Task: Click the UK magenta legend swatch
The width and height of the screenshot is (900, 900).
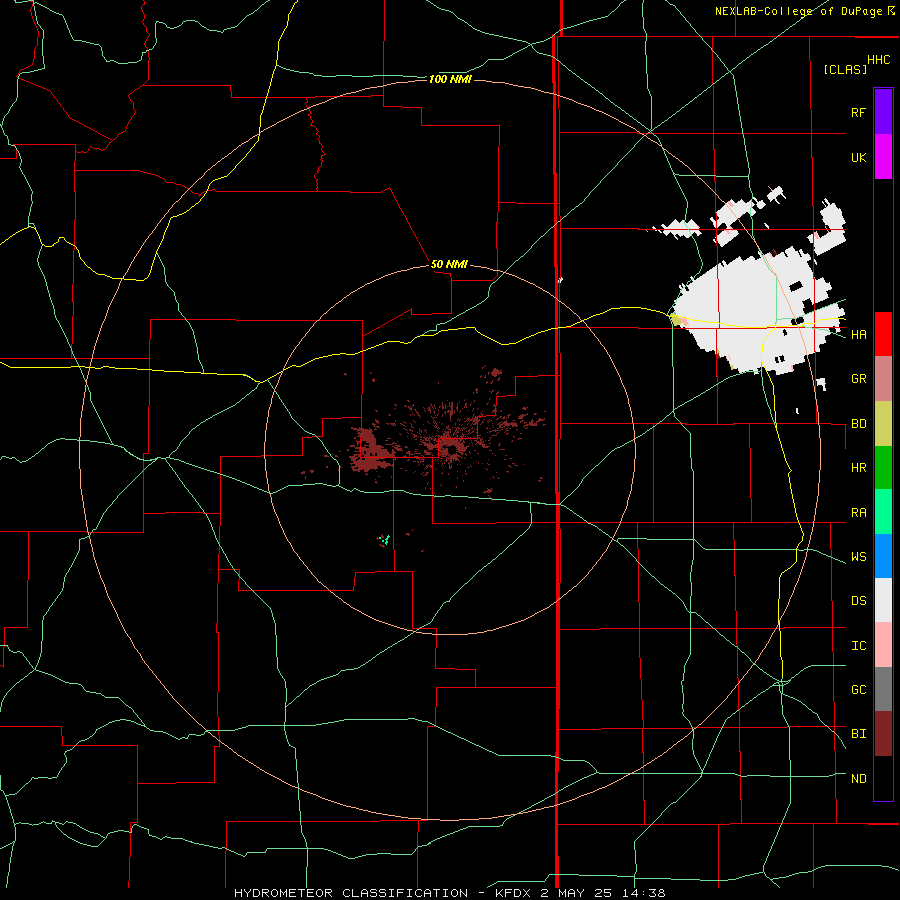Action: point(883,157)
